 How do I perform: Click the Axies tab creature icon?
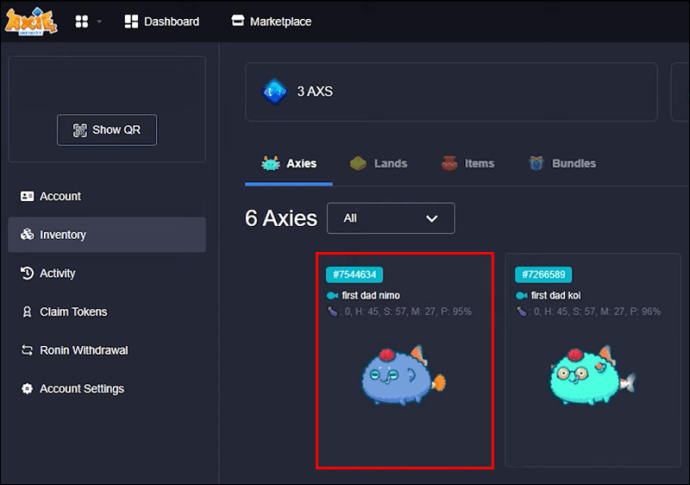pyautogui.click(x=271, y=163)
